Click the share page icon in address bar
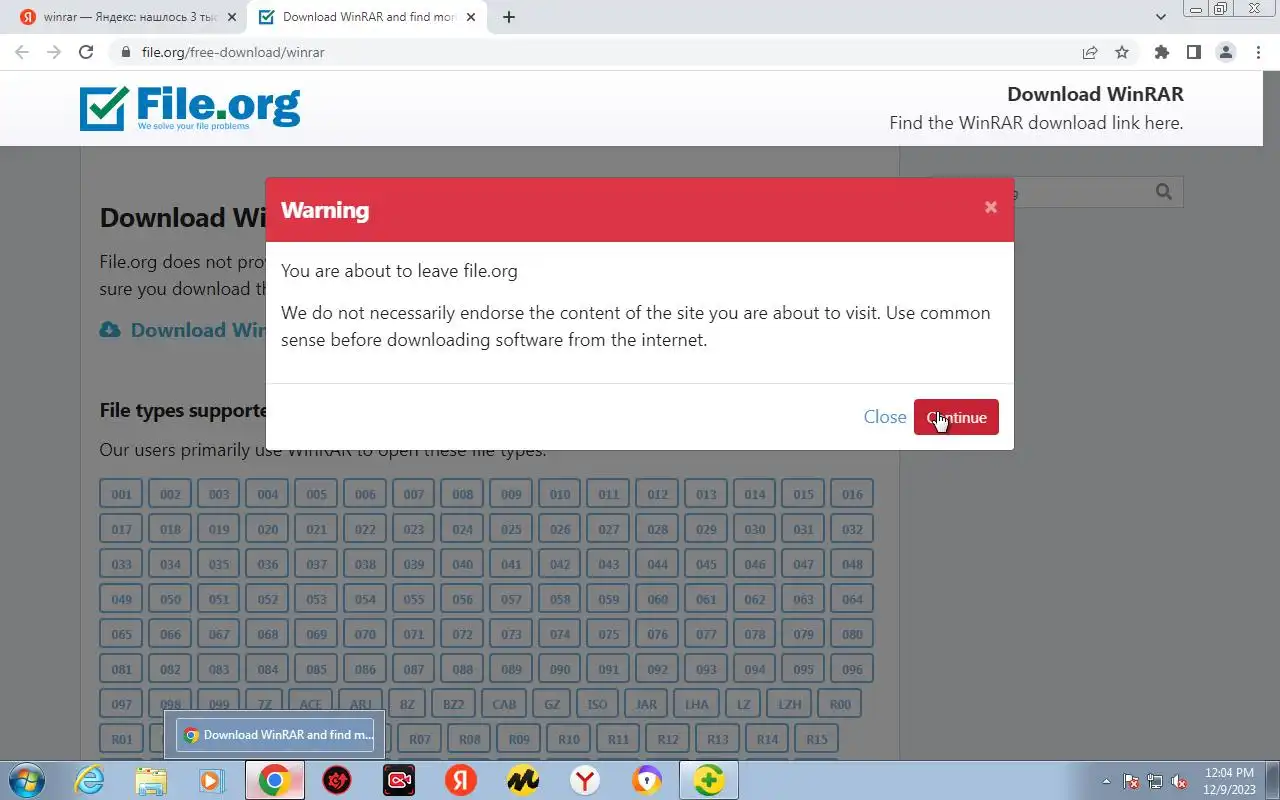Image resolution: width=1280 pixels, height=800 pixels. 1090,52
